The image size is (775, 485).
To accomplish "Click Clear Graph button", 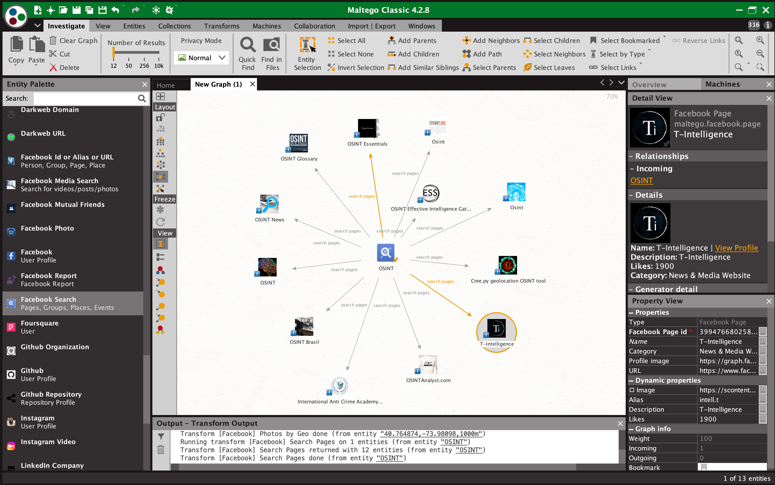I will [x=73, y=41].
